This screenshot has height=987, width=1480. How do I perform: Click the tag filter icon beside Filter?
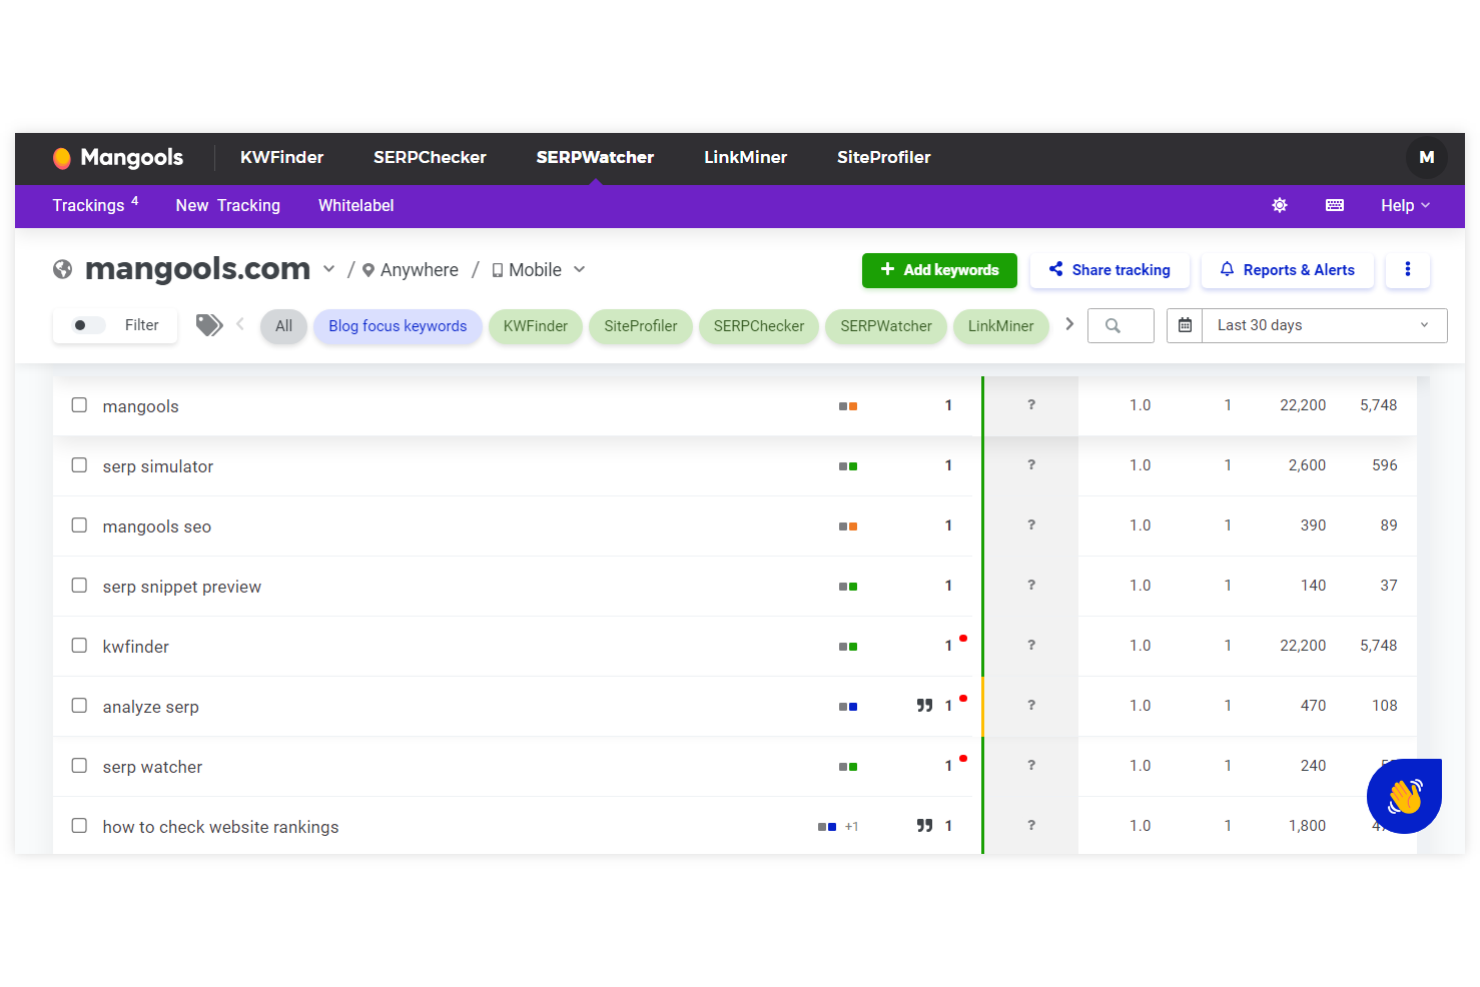[208, 325]
